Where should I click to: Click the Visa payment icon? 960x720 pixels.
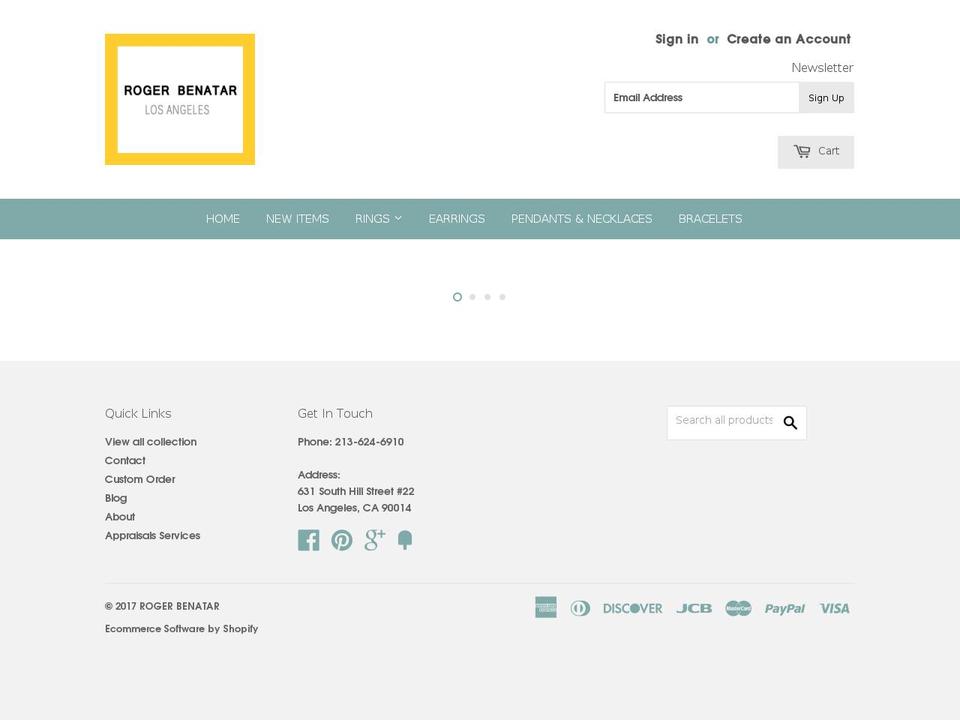point(834,609)
